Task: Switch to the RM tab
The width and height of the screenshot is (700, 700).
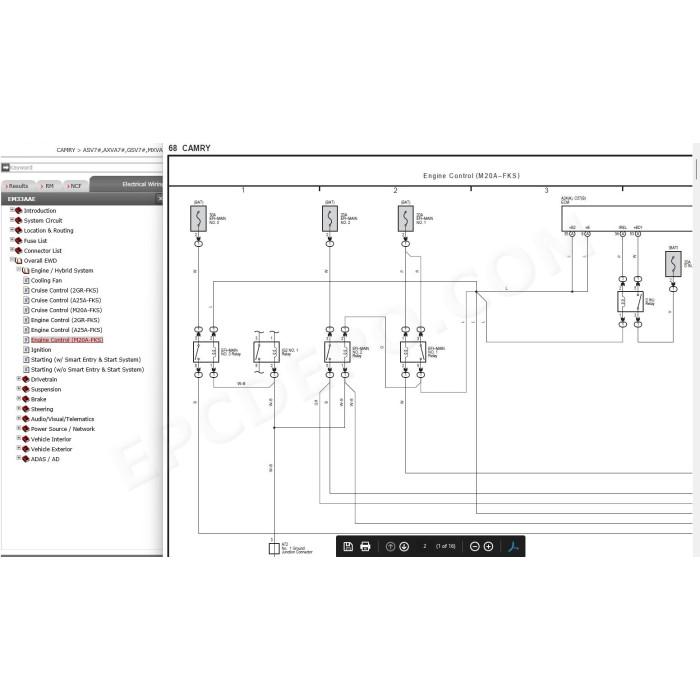Action: pos(47,186)
